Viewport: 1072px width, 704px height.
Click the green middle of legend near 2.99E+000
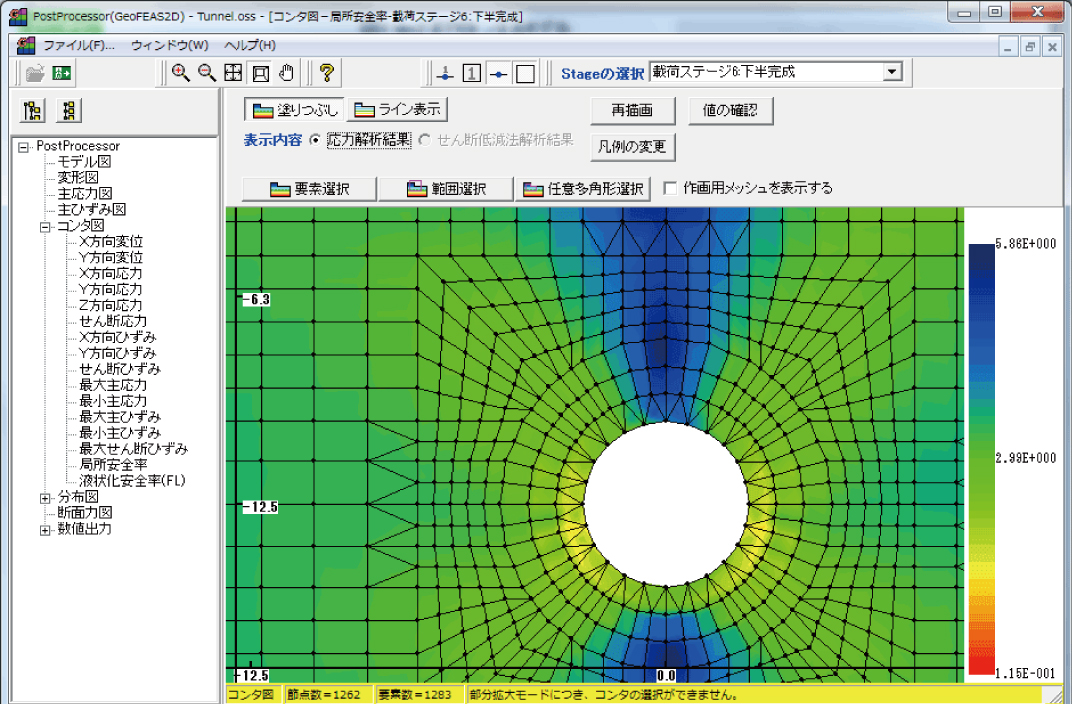[981, 458]
